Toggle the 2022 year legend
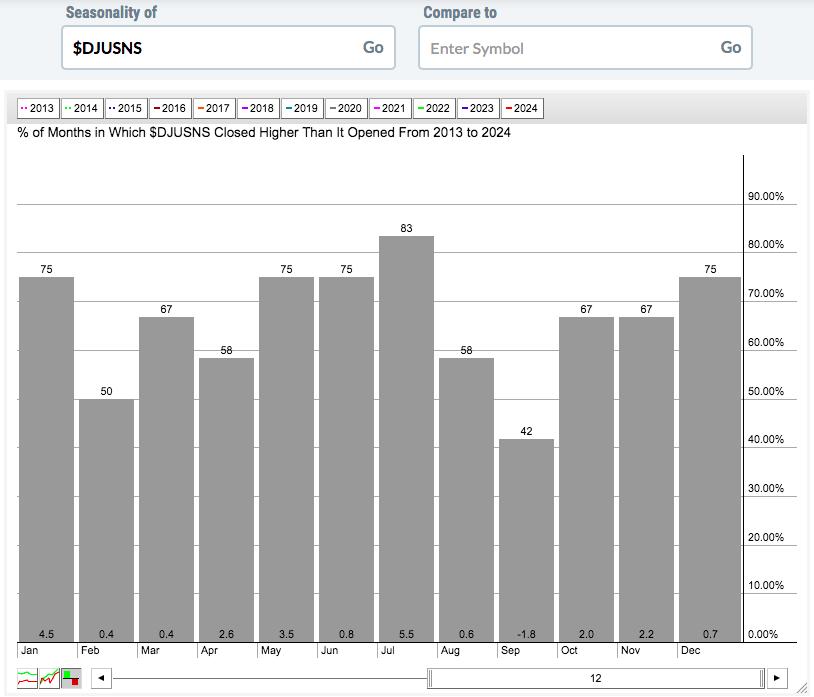The width and height of the screenshot is (814, 697). [435, 108]
